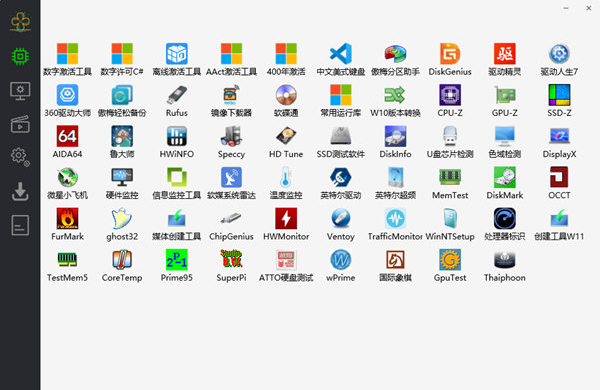The image size is (603, 390).
Task: Launch FurMark
Action: click(67, 224)
